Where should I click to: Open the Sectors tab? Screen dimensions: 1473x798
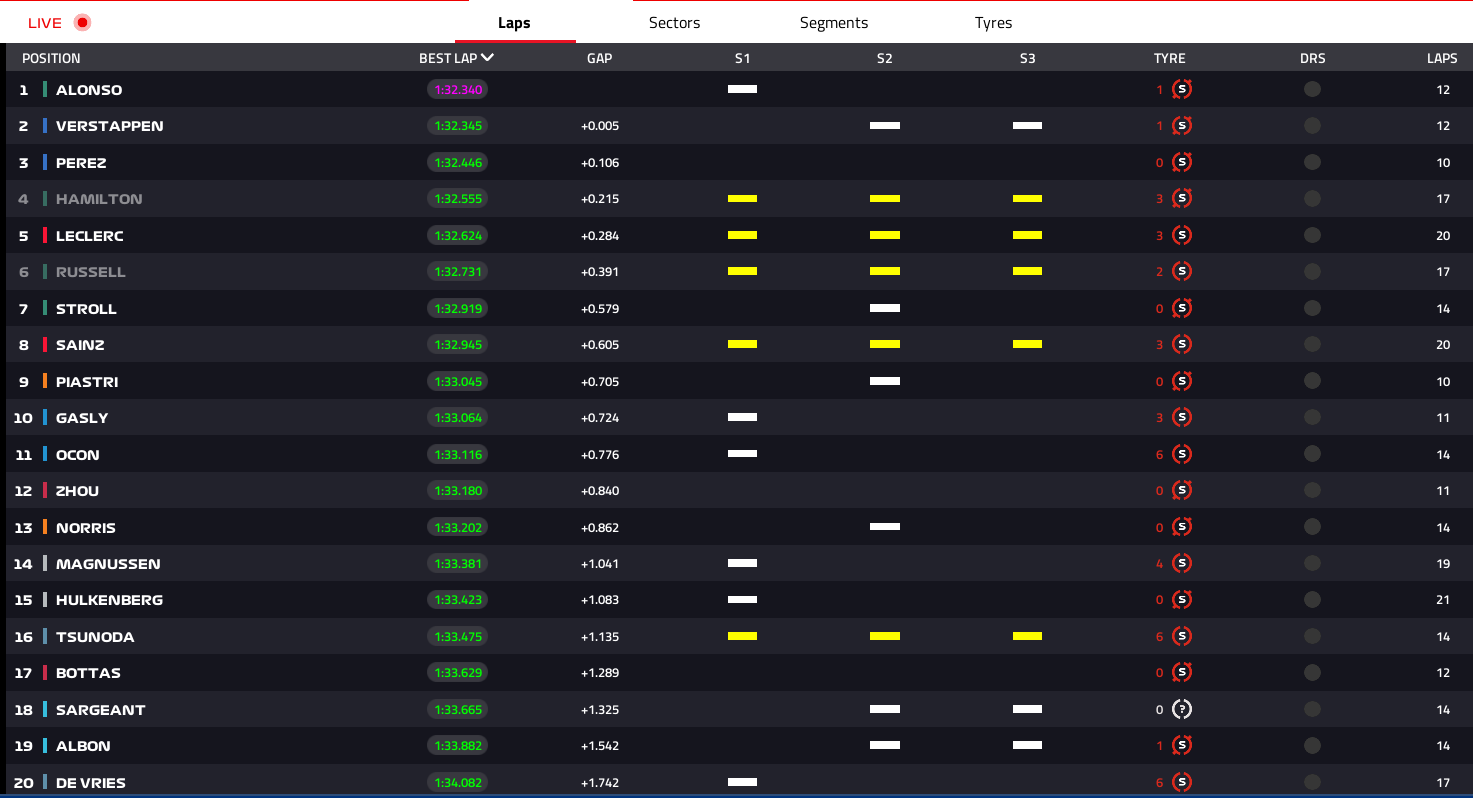click(x=674, y=23)
